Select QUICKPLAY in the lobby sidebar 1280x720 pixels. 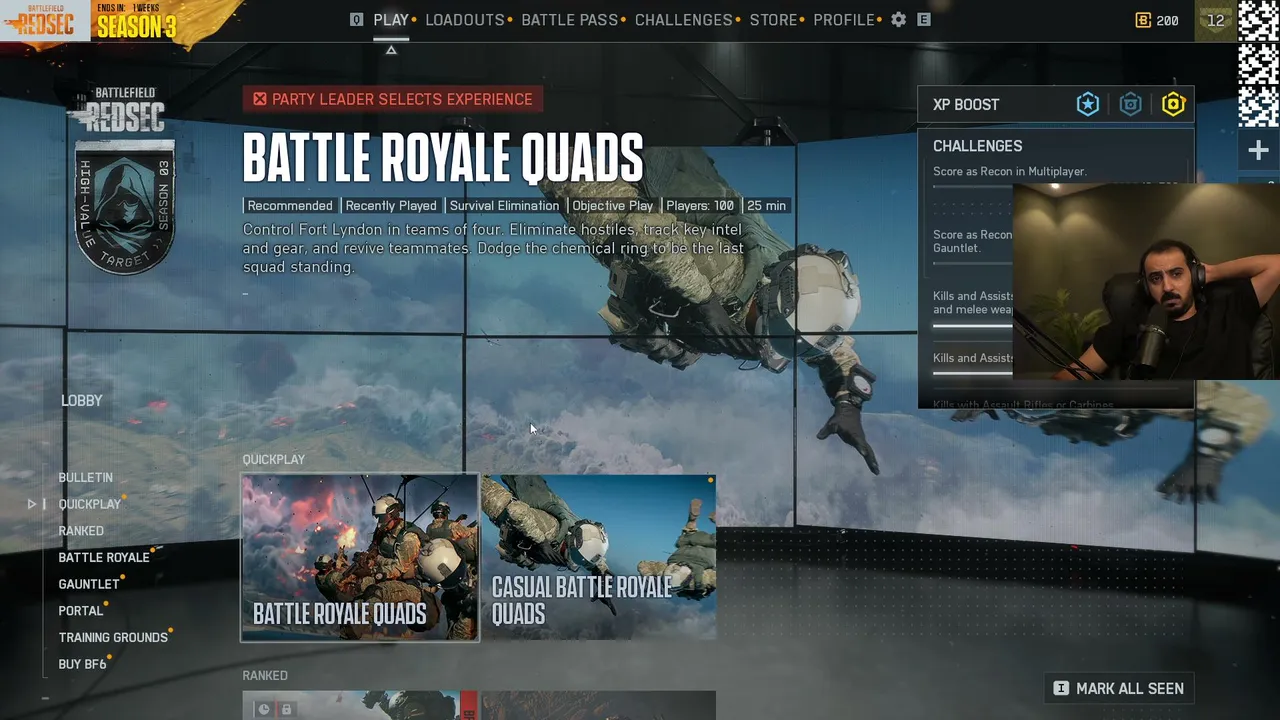pos(89,504)
